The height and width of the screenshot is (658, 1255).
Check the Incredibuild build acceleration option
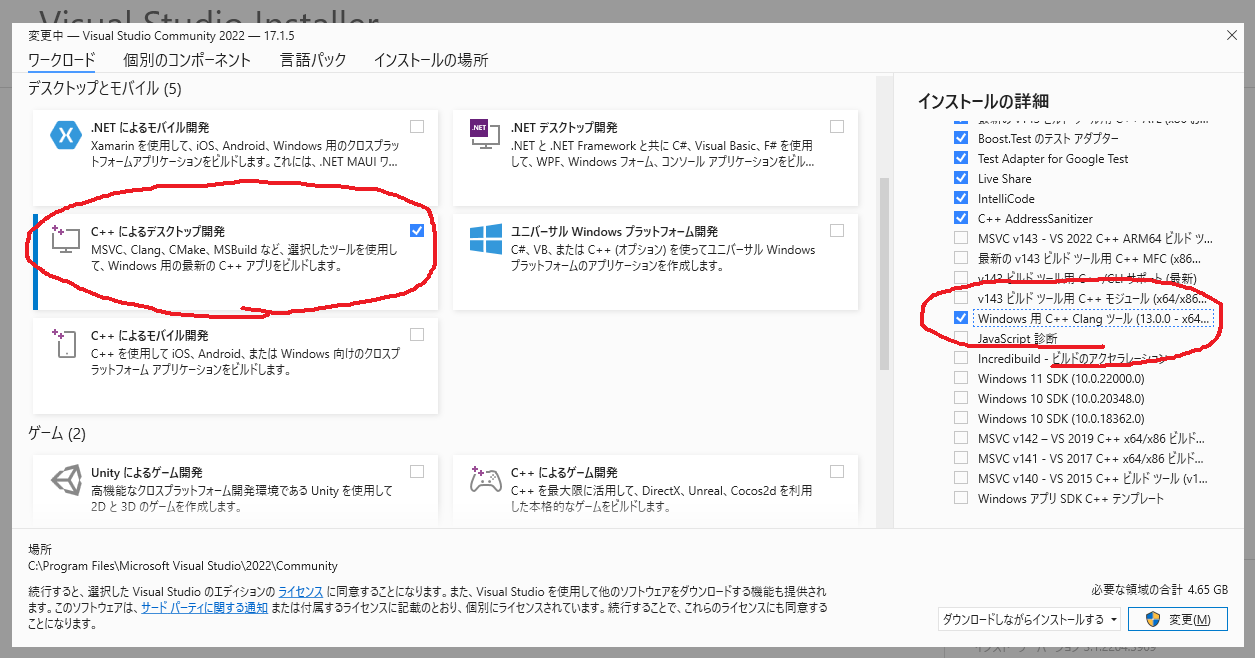coord(961,358)
